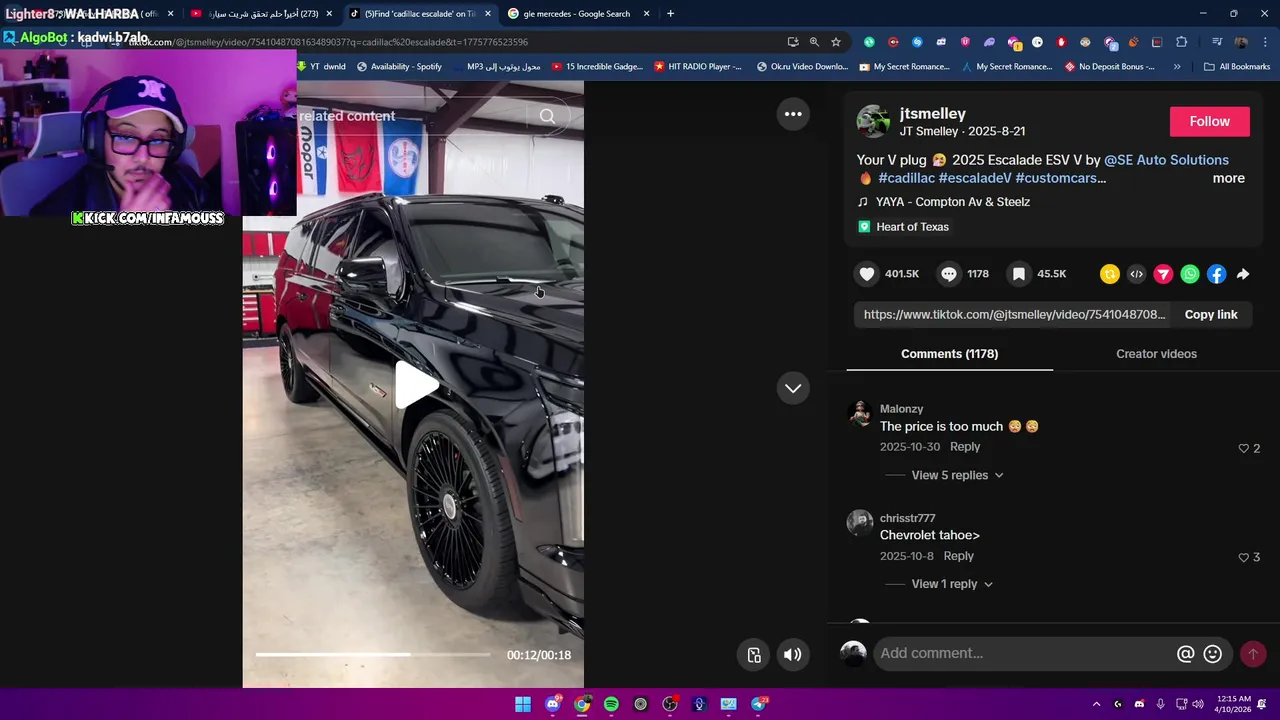Like chrisstr777's comment

coord(1244,558)
